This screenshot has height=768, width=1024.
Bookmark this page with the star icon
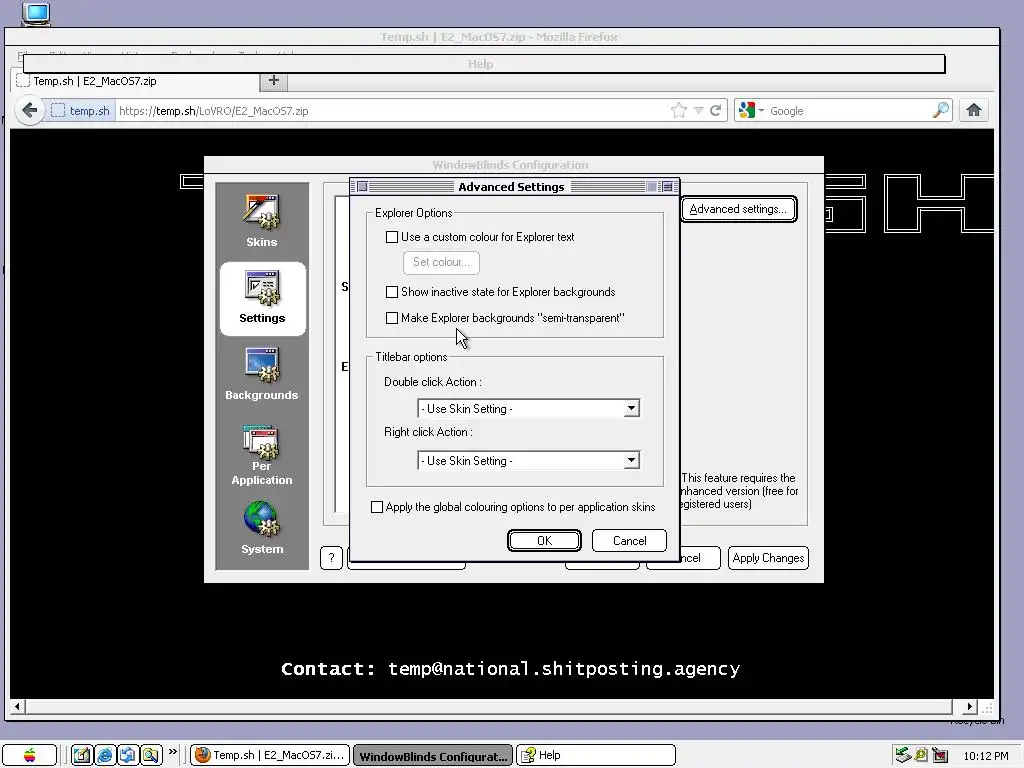pos(679,110)
